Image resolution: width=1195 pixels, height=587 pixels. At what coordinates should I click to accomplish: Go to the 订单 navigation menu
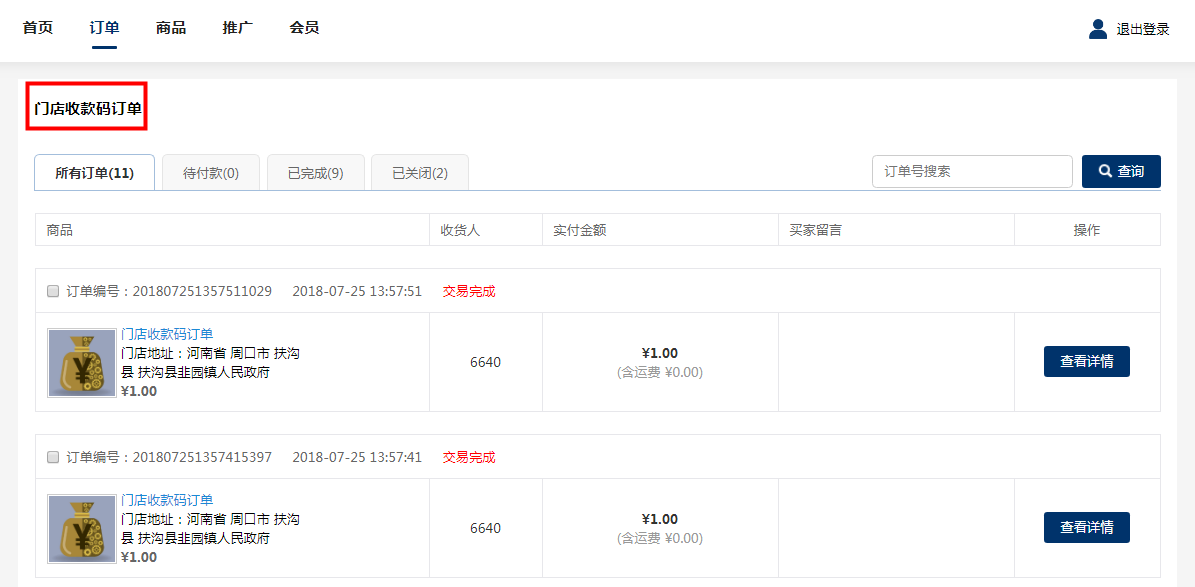104,28
